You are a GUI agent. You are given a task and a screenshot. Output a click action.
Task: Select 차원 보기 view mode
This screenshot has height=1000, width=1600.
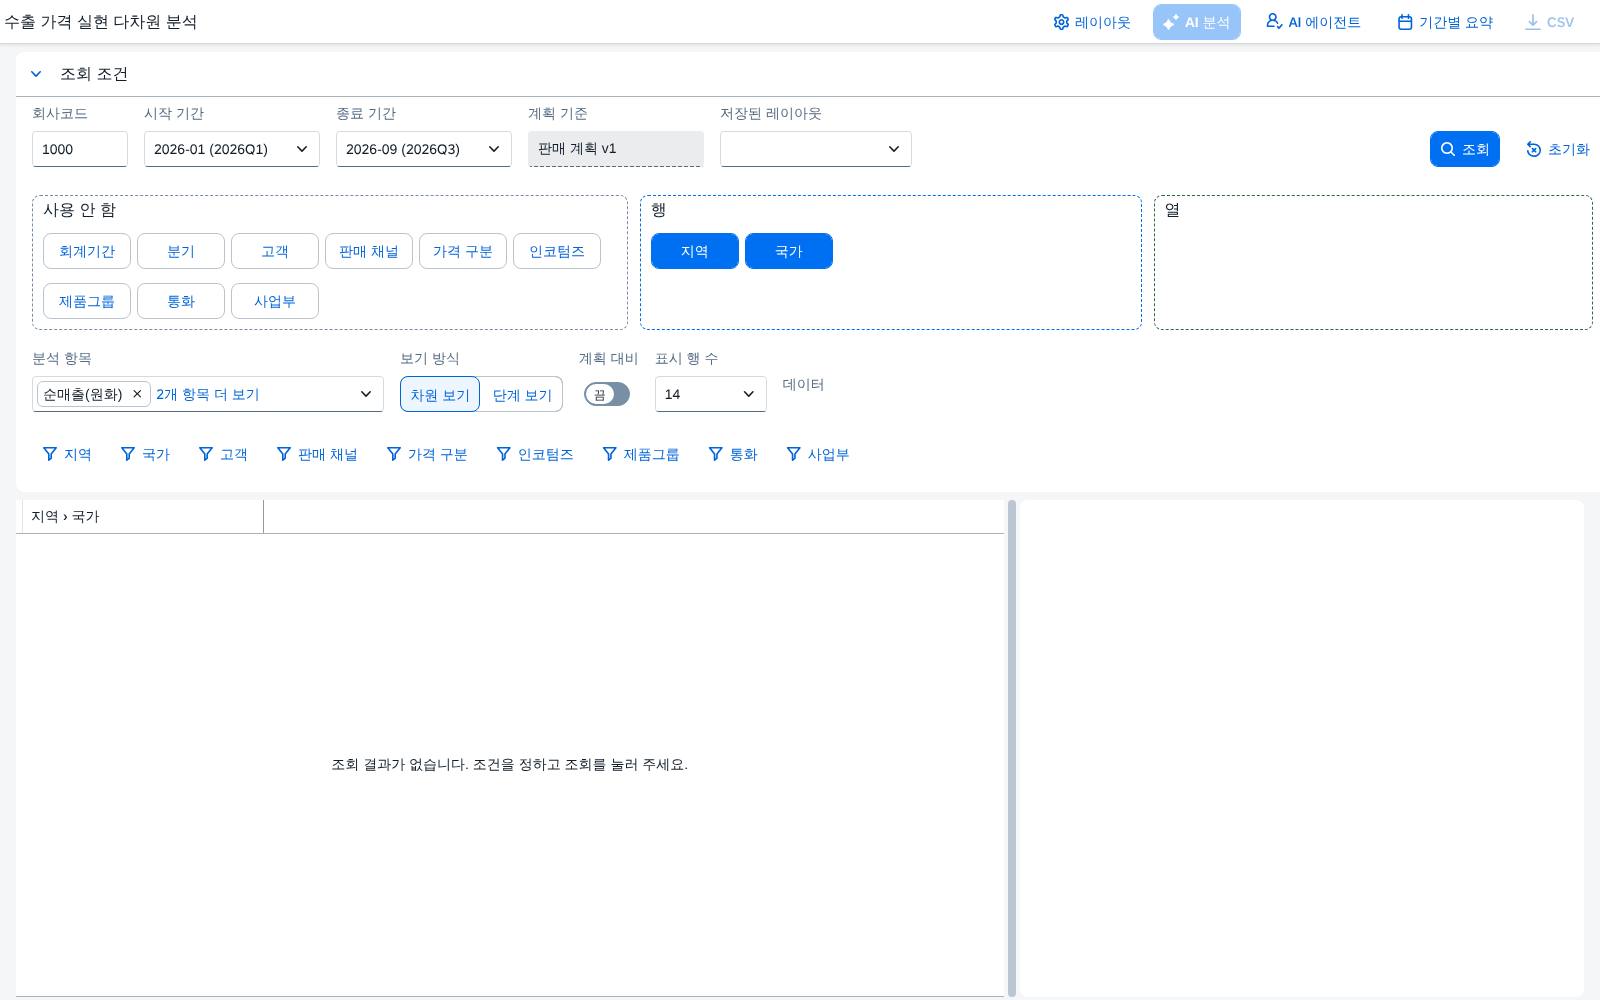coord(440,394)
